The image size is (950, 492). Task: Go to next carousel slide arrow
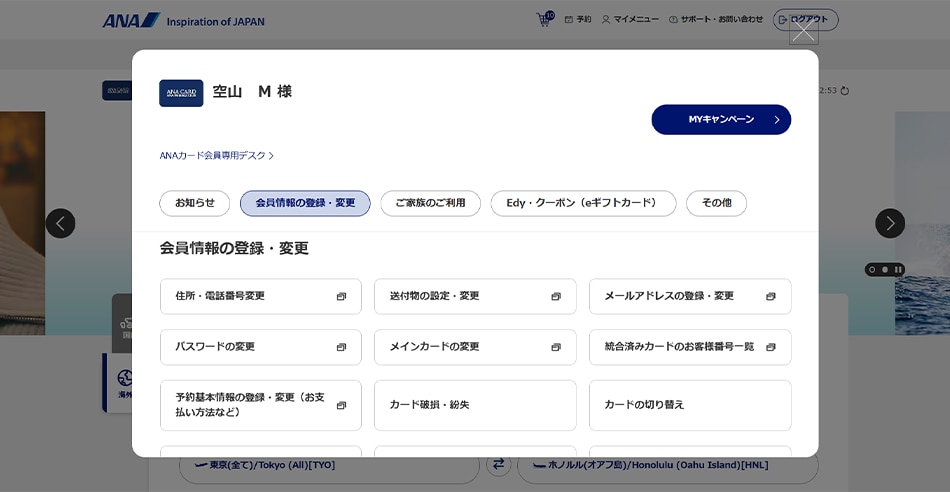pyautogui.click(x=890, y=223)
